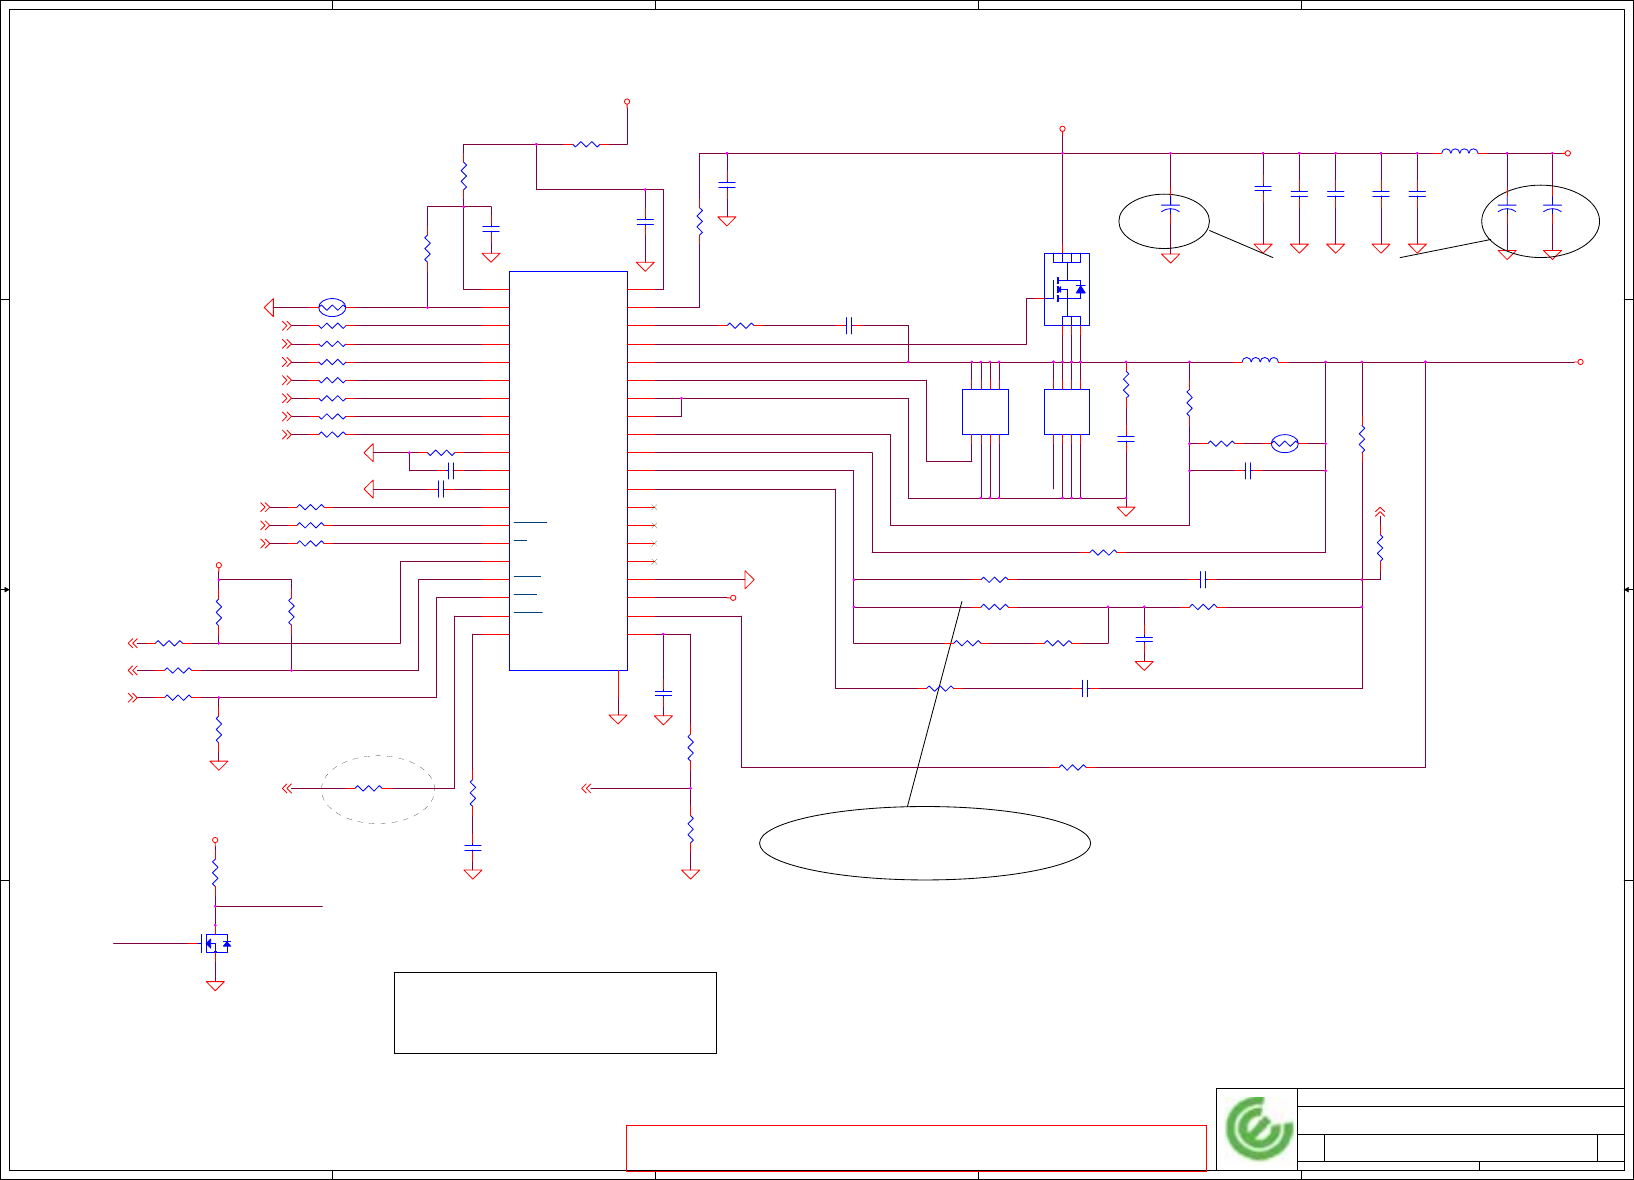Click the terminal circle ending the middle output rail
The width and height of the screenshot is (1634, 1180).
pos(1580,362)
